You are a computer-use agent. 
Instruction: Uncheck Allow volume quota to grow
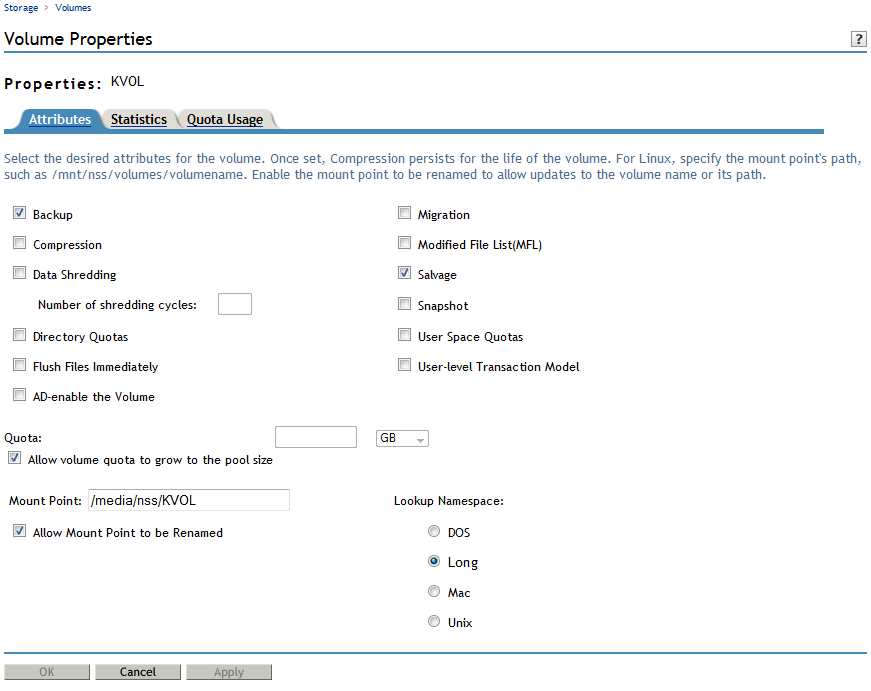click(14, 457)
